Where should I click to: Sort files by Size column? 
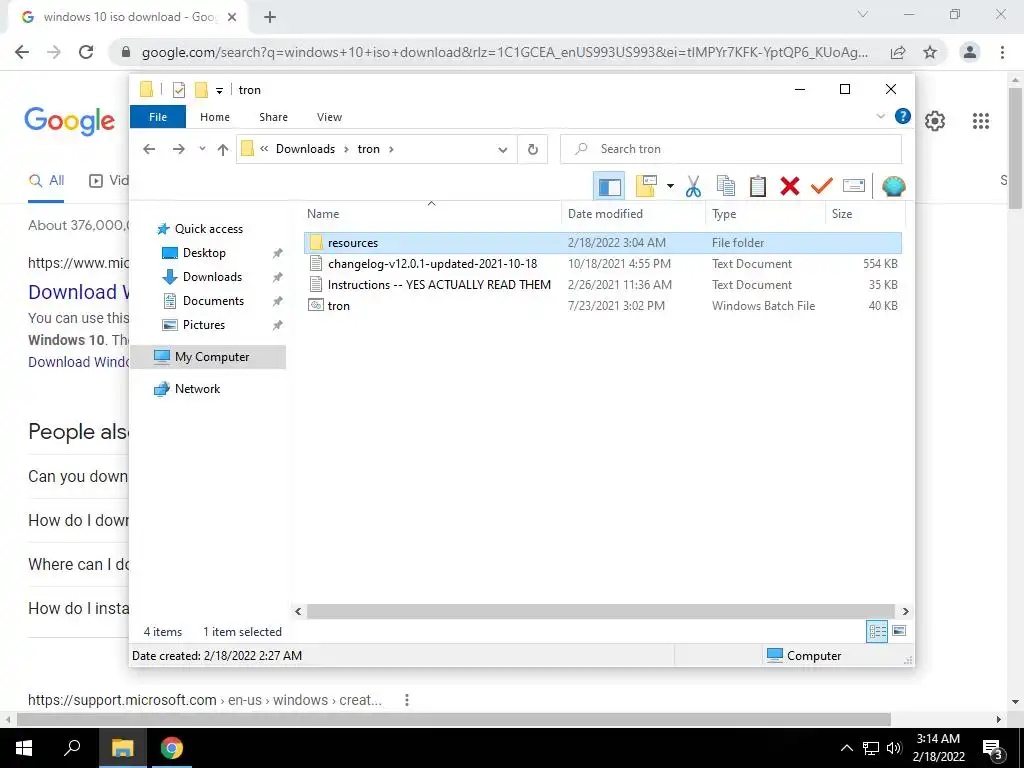coord(865,214)
